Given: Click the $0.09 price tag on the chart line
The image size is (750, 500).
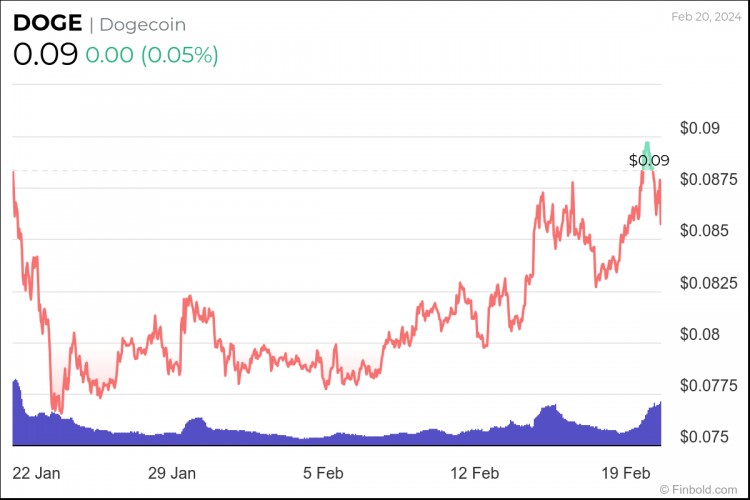Looking at the screenshot, I should click(649, 160).
